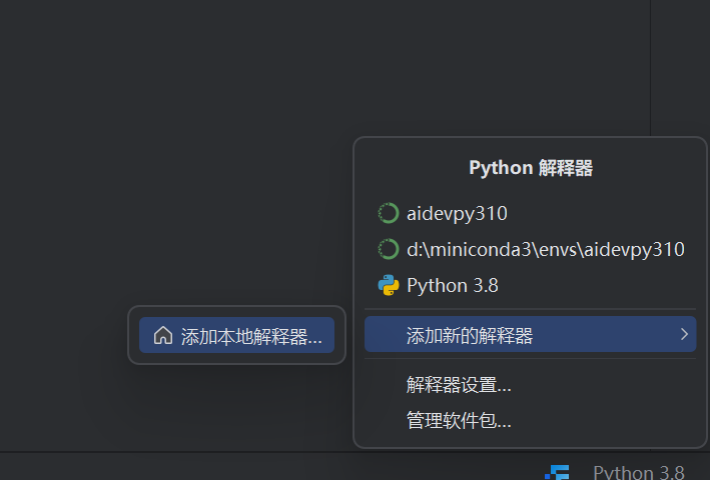Click the house icon for local interpreter
Image resolution: width=710 pixels, height=480 pixels.
point(163,336)
